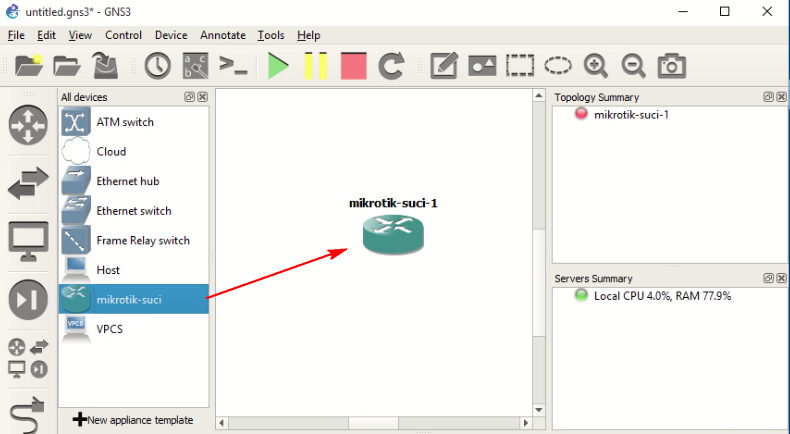This screenshot has width=790, height=434.
Task: Start all devices with green play button
Action: coord(278,66)
